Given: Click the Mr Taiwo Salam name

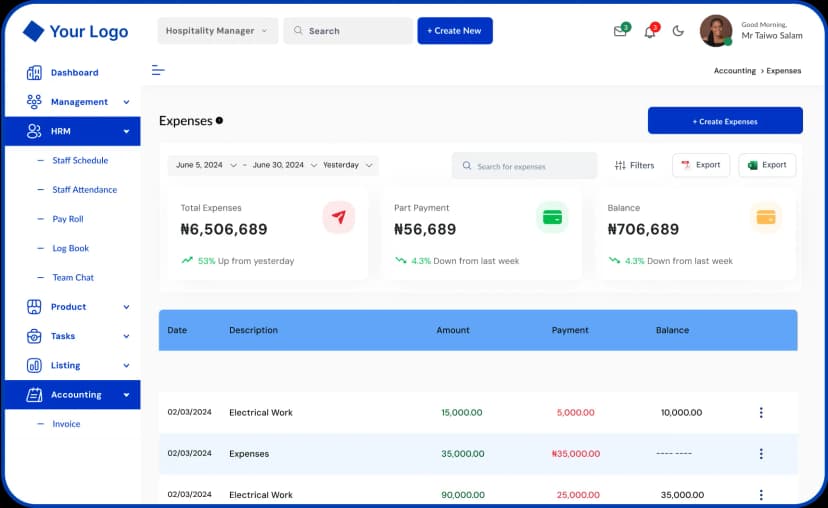Looking at the screenshot, I should [x=771, y=35].
